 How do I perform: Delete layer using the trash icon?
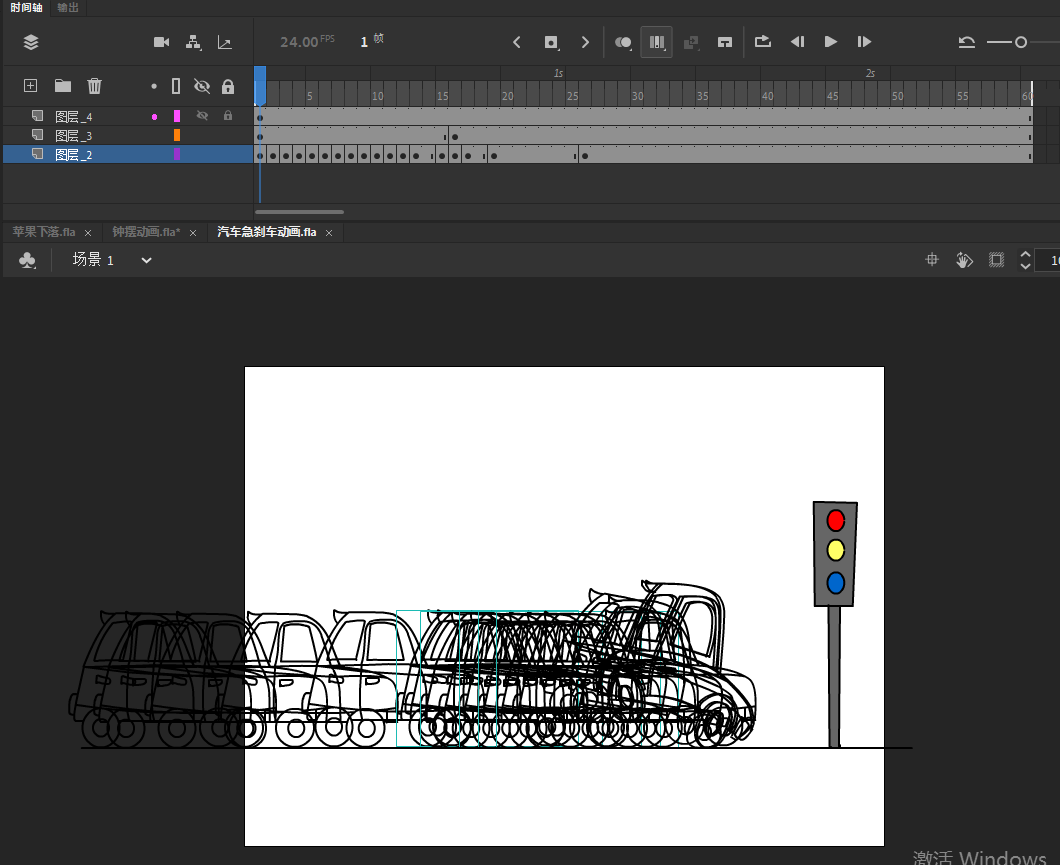coord(94,86)
